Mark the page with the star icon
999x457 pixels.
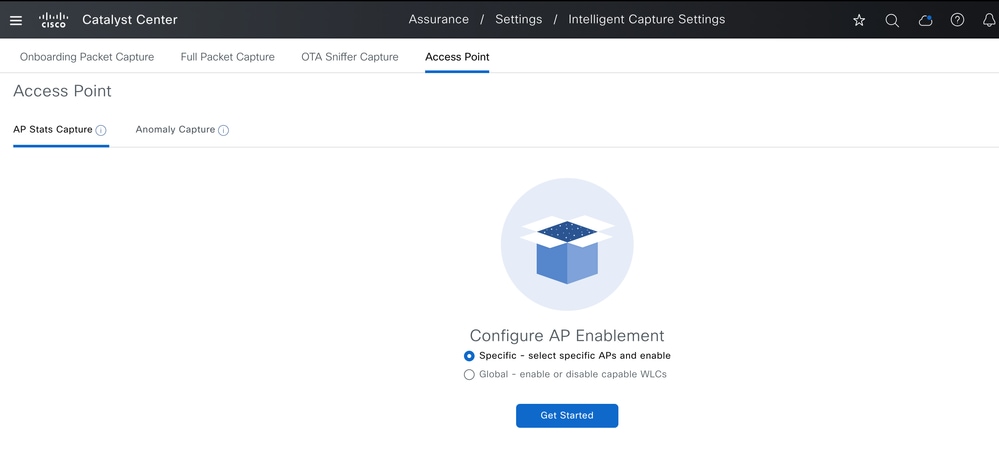coord(859,20)
